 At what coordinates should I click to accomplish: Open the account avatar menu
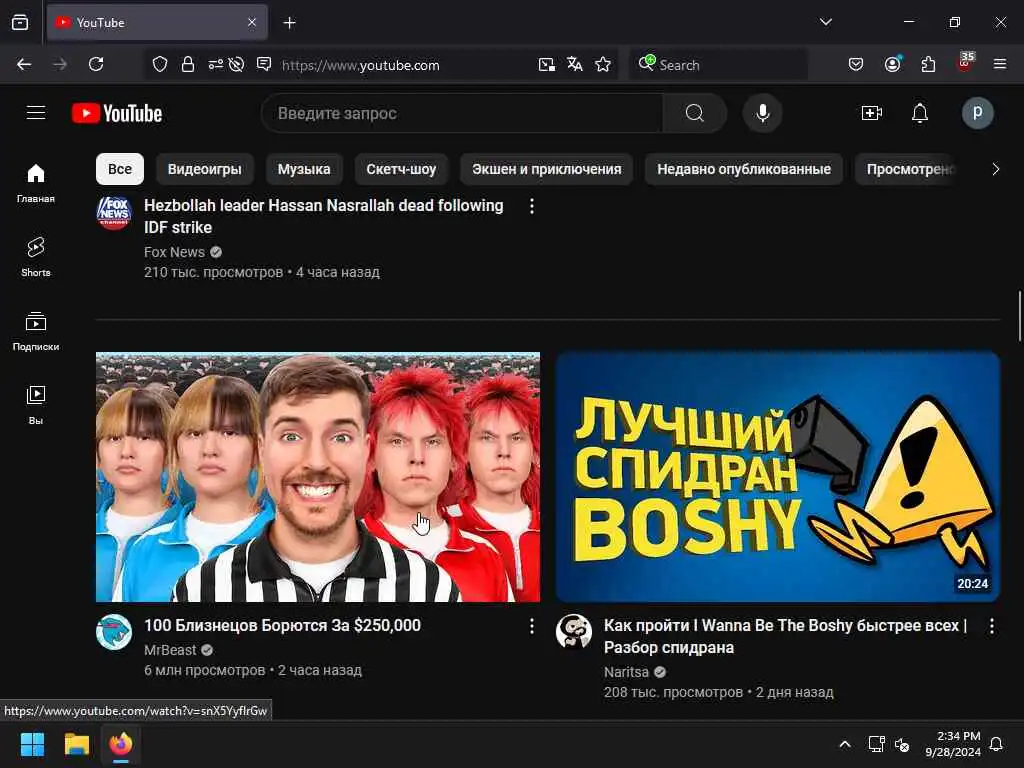[977, 113]
